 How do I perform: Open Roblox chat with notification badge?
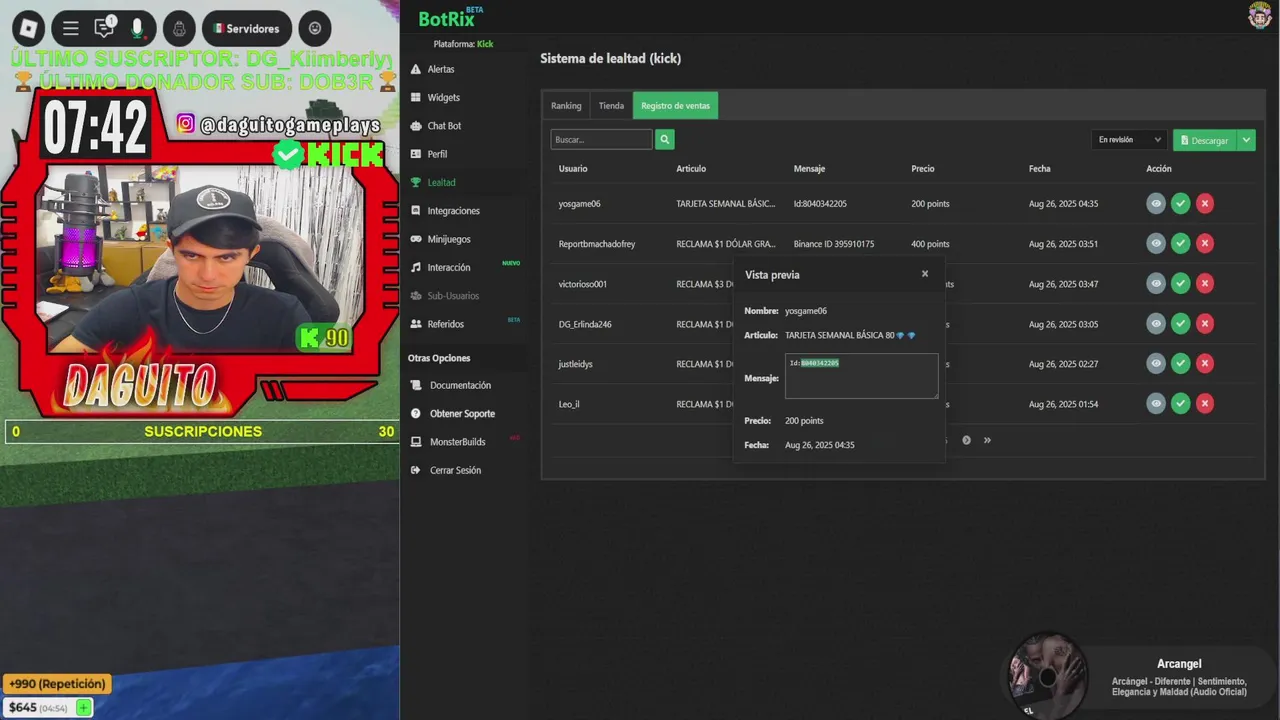[104, 28]
